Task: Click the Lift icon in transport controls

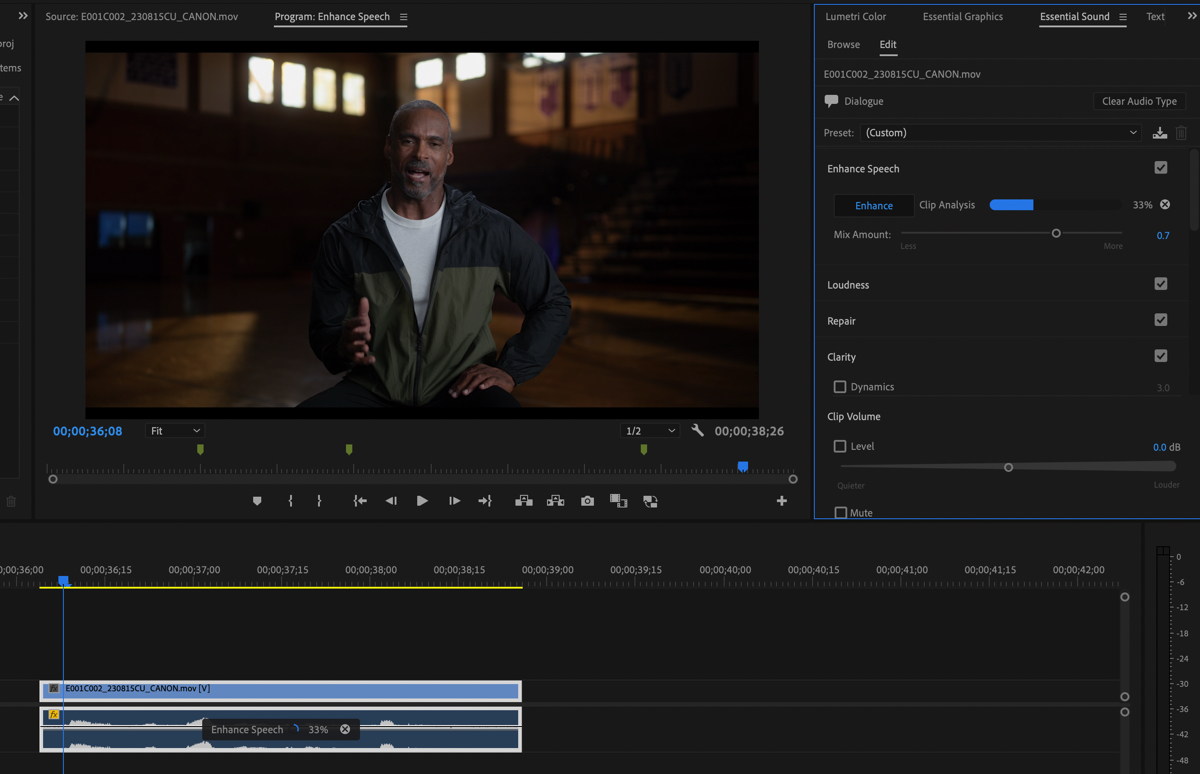Action: [x=523, y=501]
